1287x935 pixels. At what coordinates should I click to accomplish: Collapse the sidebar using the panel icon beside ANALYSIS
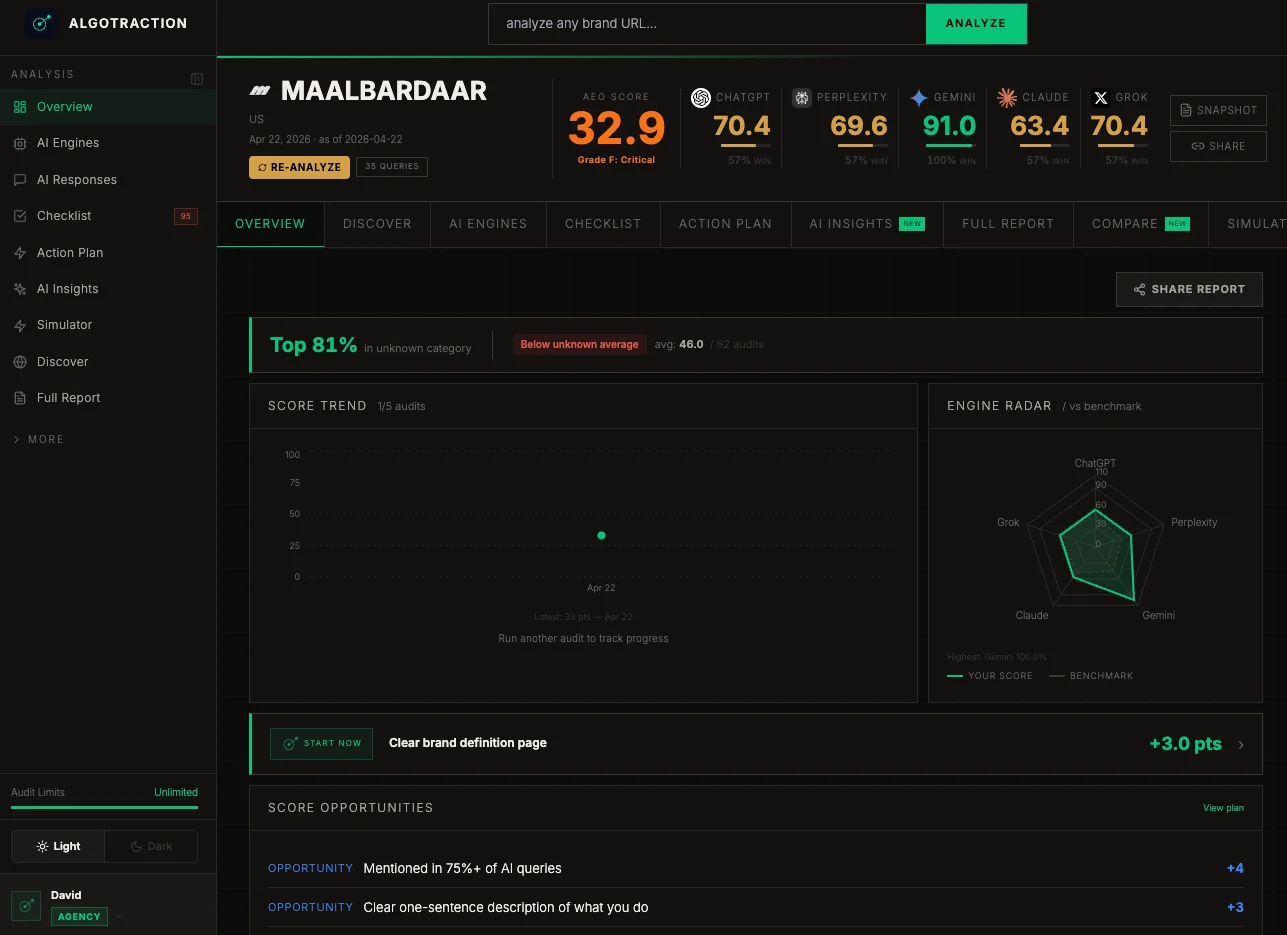pyautogui.click(x=197, y=79)
